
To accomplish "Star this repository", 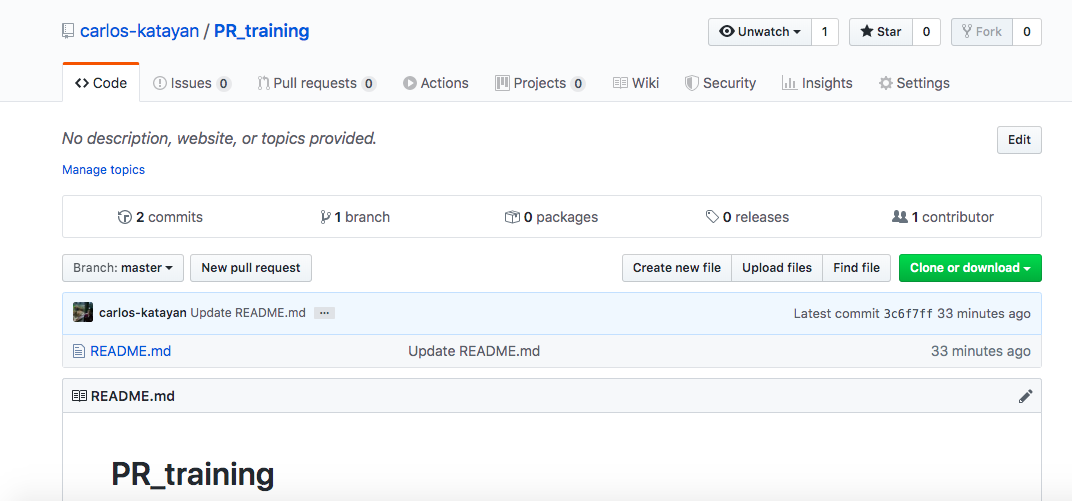I will point(881,32).
